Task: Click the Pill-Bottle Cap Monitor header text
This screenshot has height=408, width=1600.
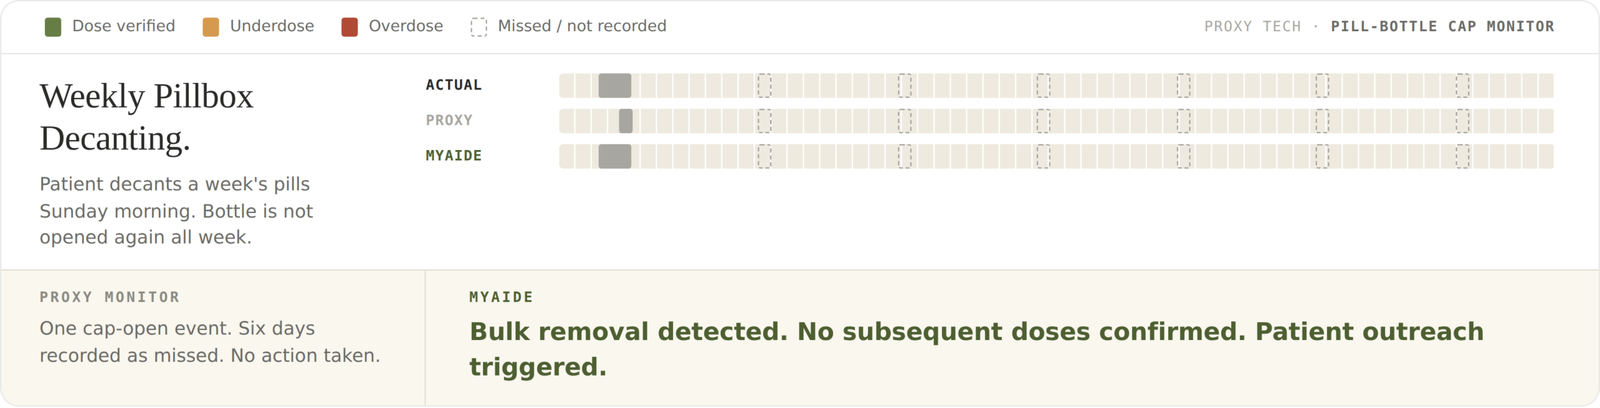Action: pyautogui.click(x=1442, y=27)
